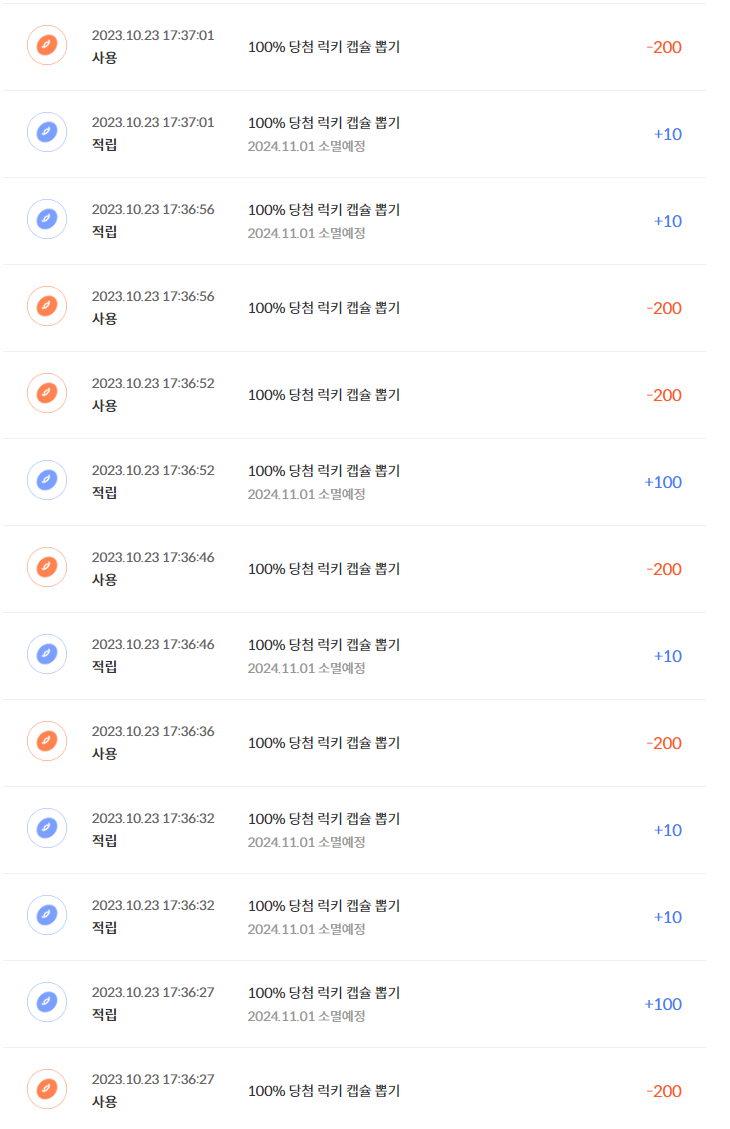Click the orange usage icon at 17:37:01
The width and height of the screenshot is (730, 1129).
[x=47, y=45]
